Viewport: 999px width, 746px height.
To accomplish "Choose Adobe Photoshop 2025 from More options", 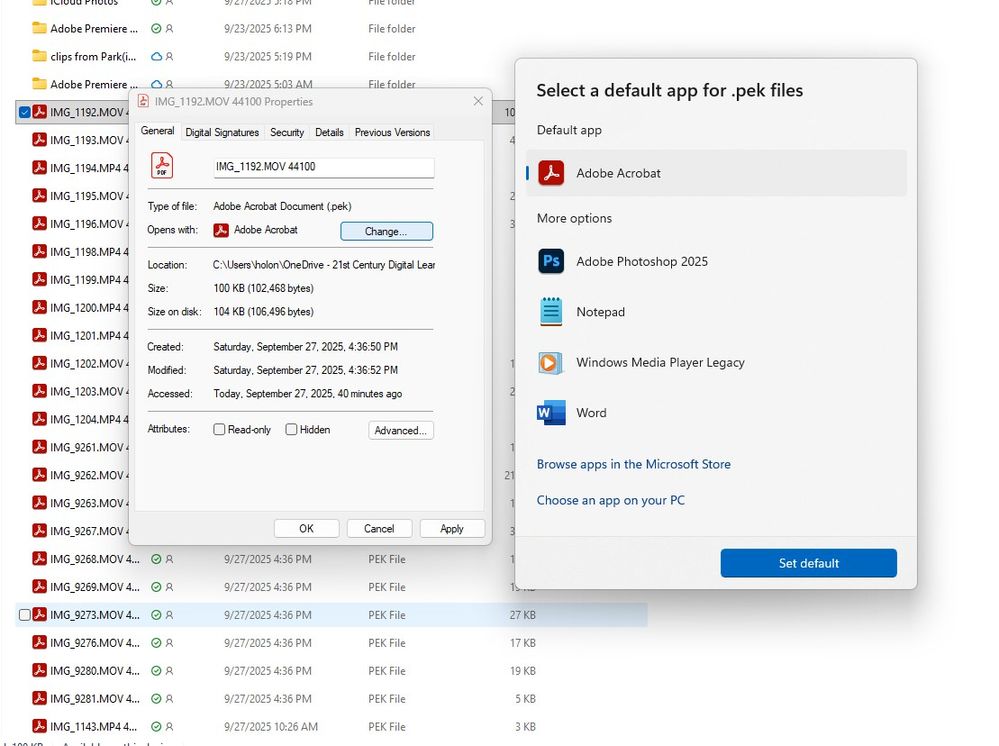I will [716, 261].
